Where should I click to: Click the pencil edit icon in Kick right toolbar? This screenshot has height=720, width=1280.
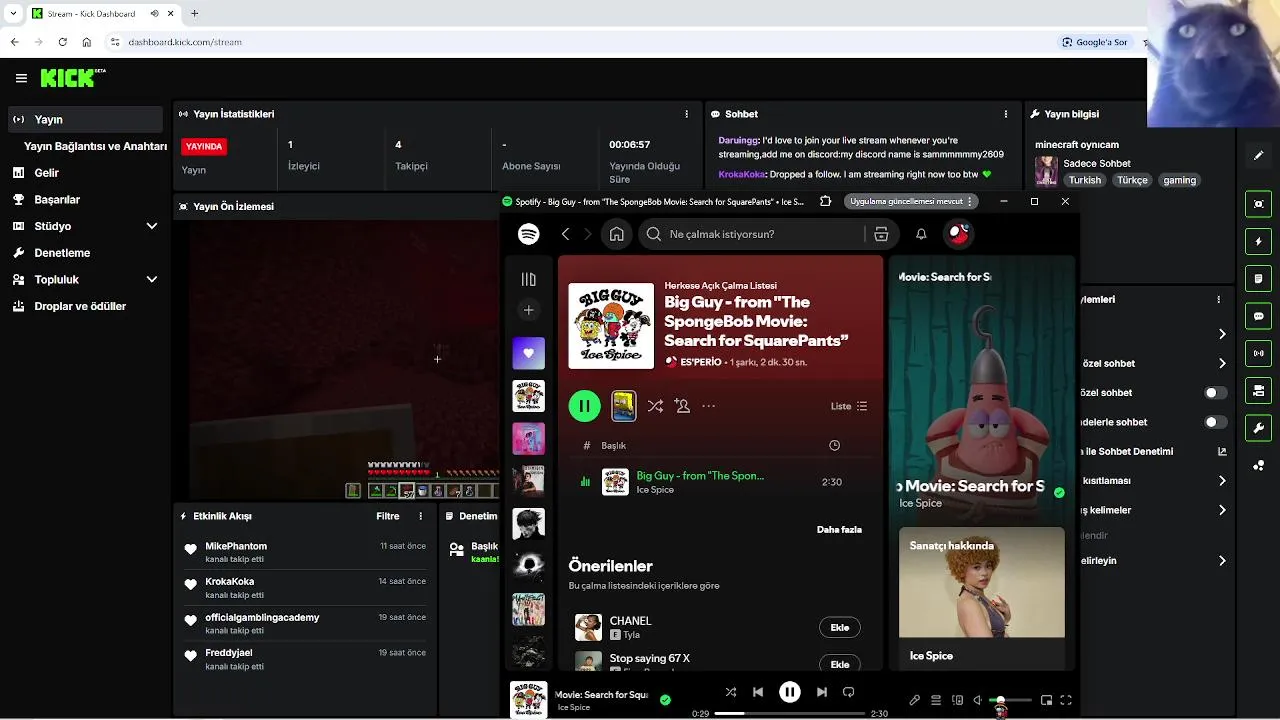point(1259,156)
